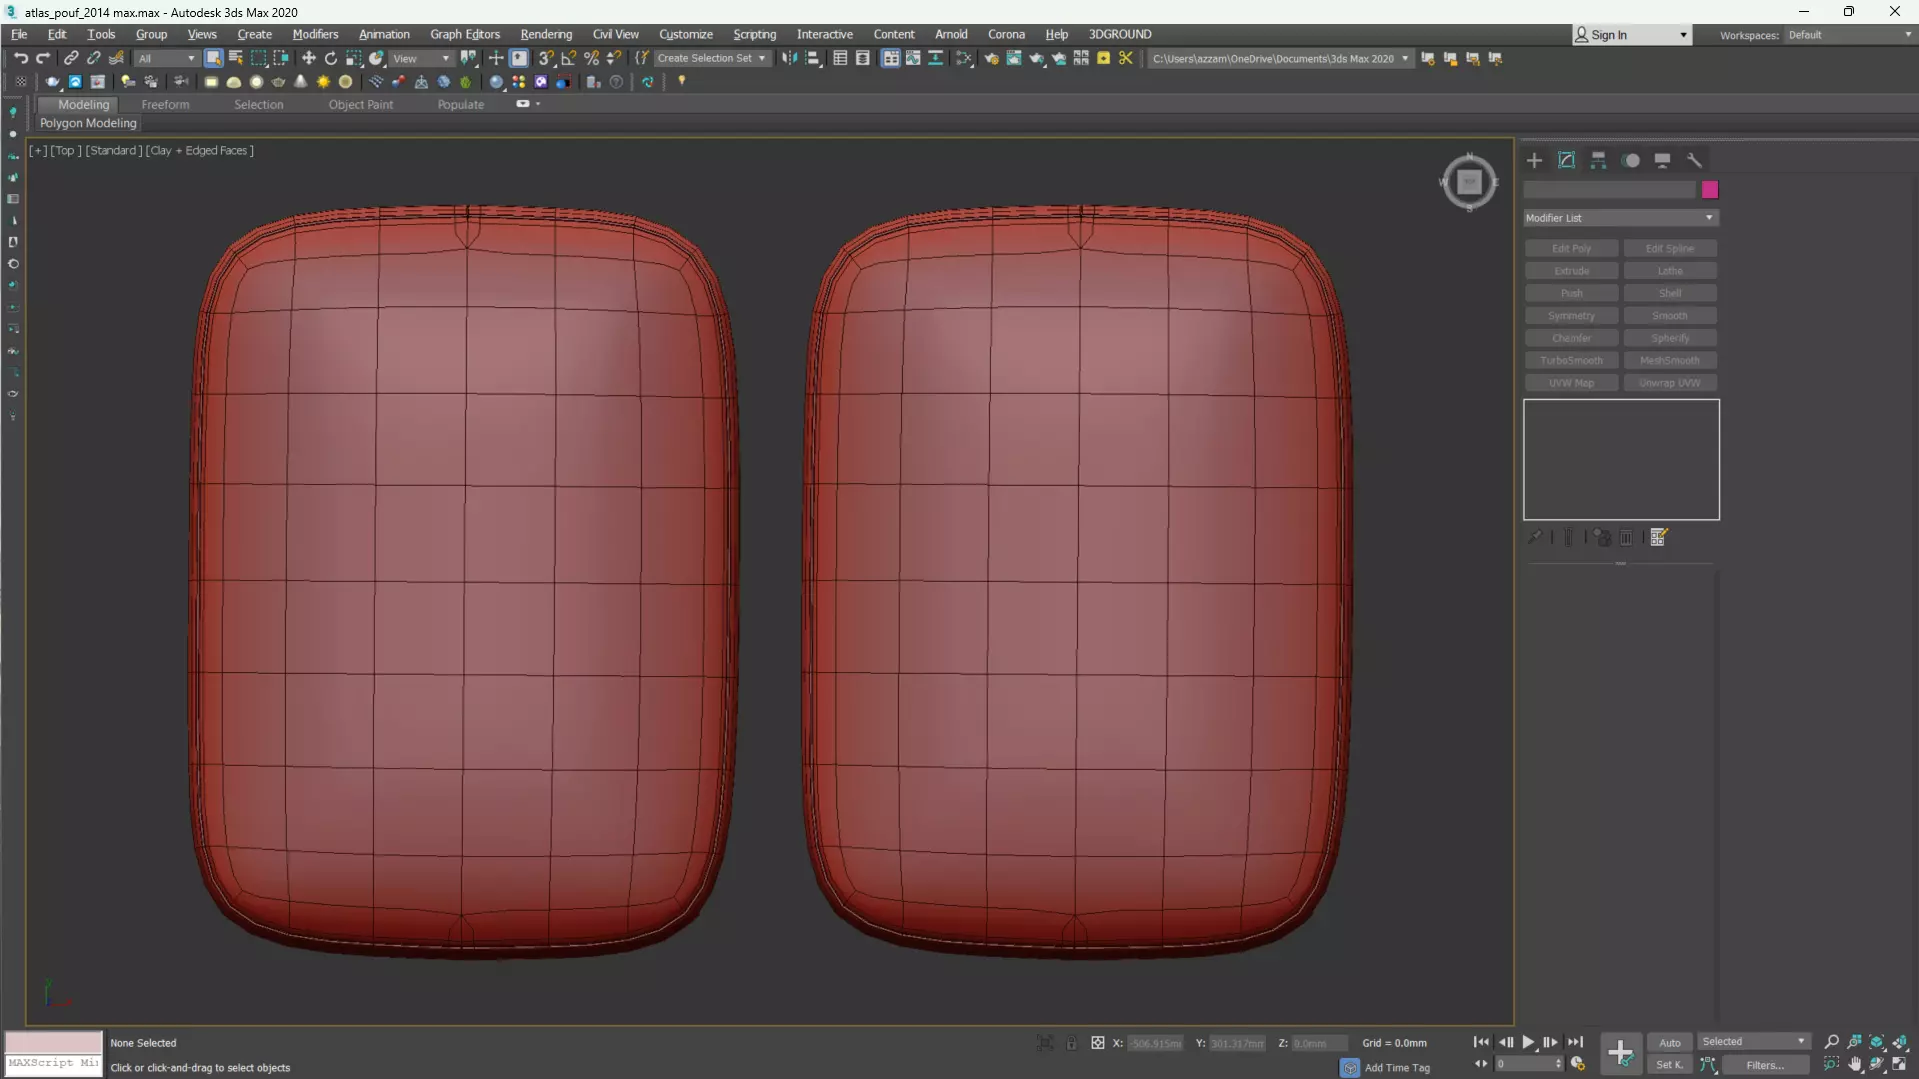
Task: Open the Create command panel tab
Action: pos(1534,160)
